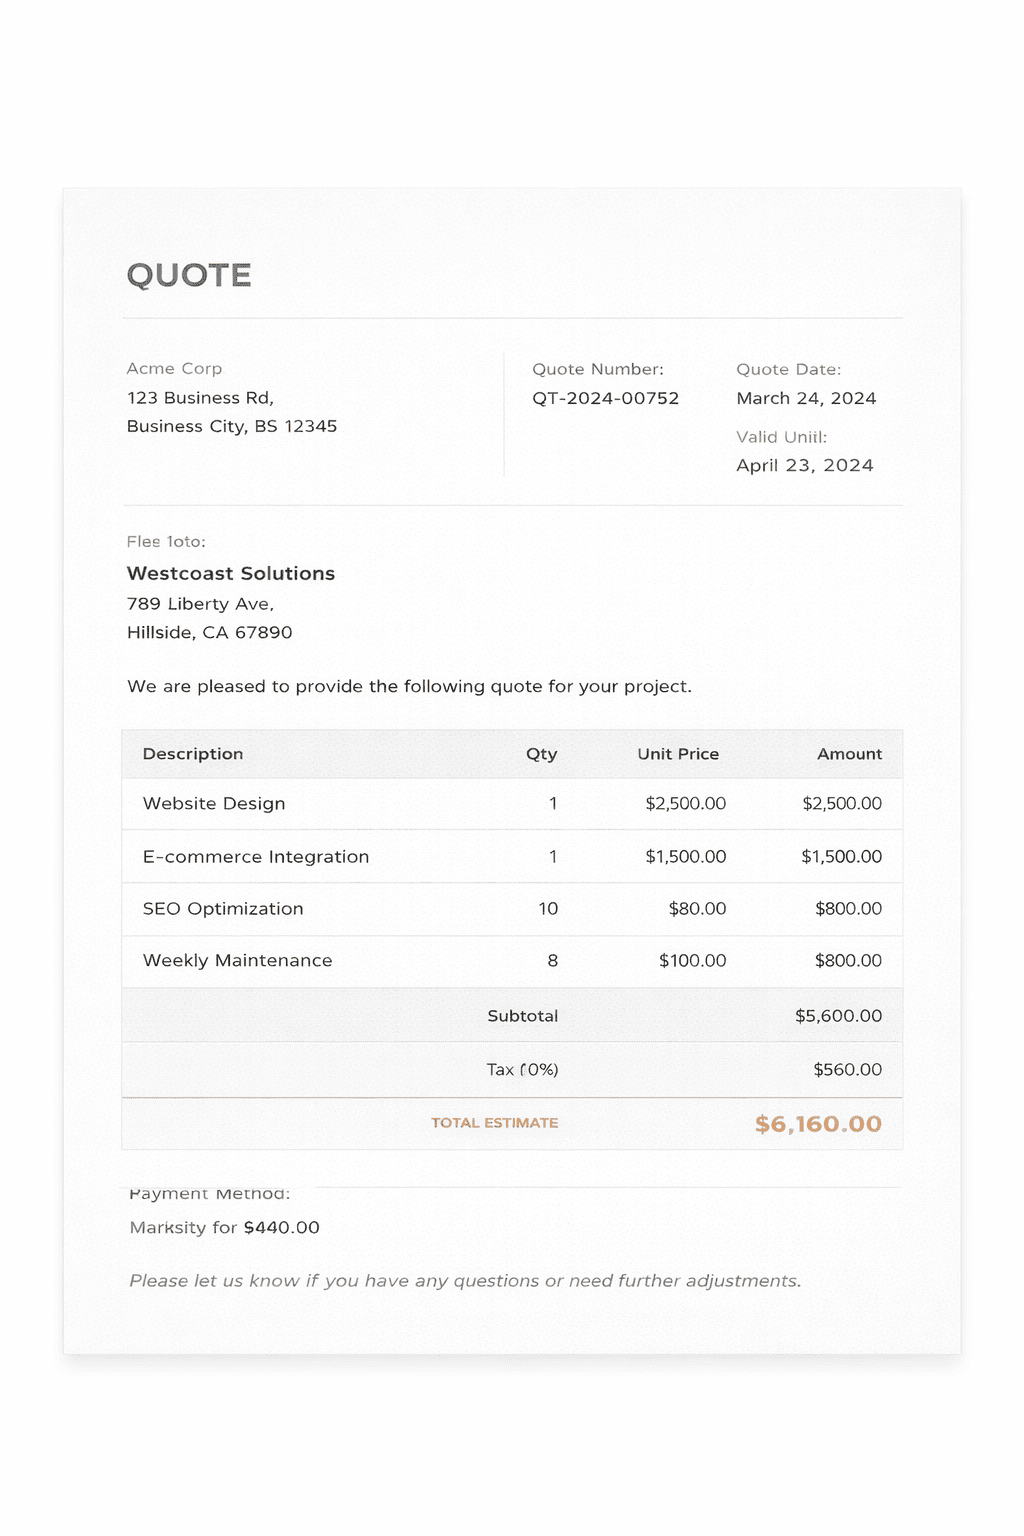This screenshot has width=1024, height=1536.
Task: Click the subtotal amount $5,600.00
Action: pyautogui.click(x=838, y=1016)
